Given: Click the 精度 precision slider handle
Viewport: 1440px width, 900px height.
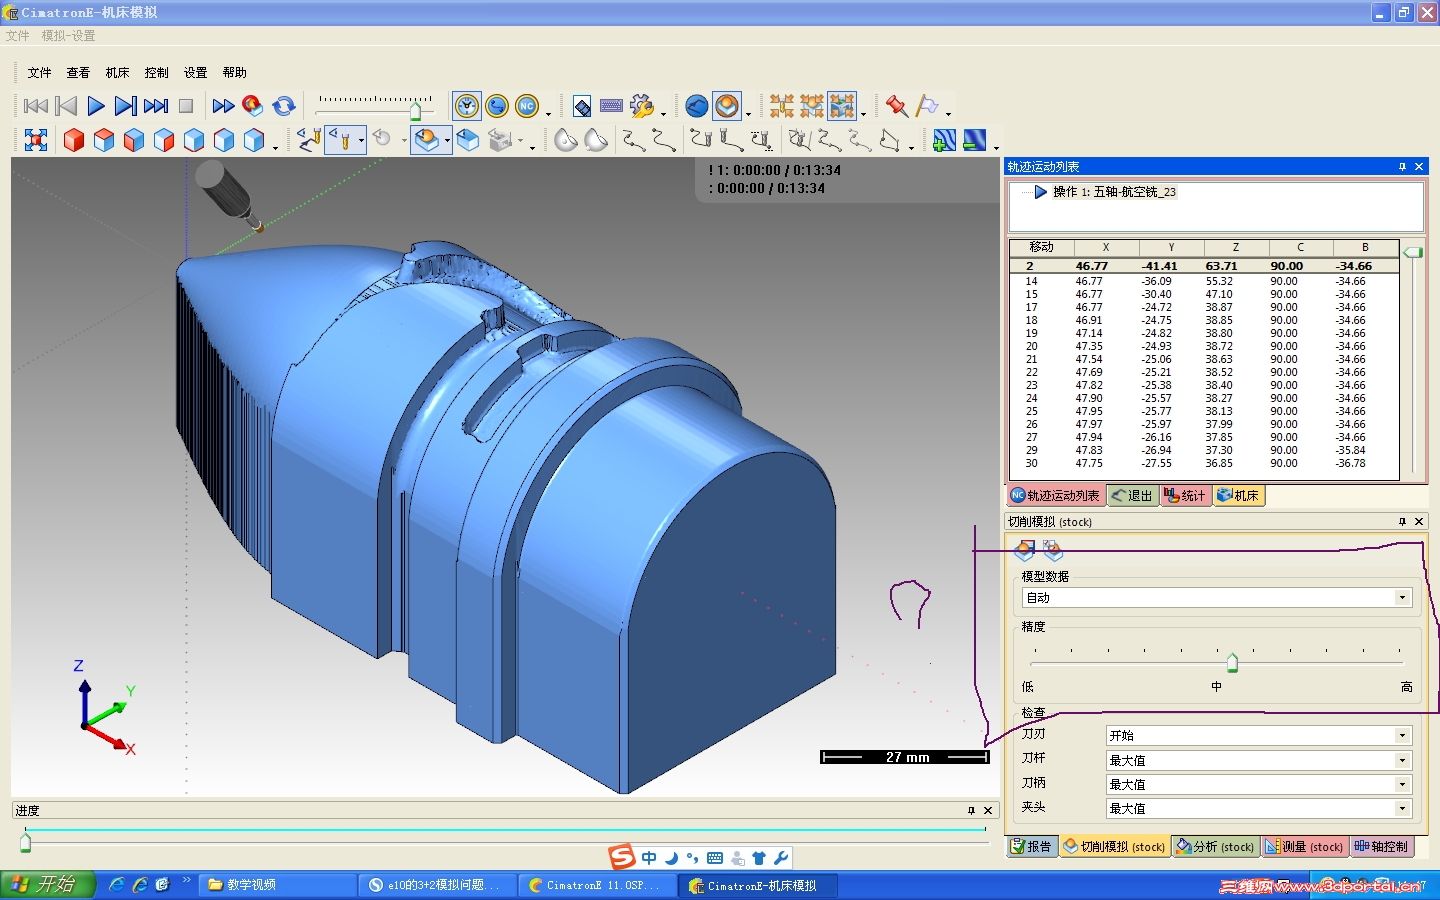Looking at the screenshot, I should (1232, 662).
